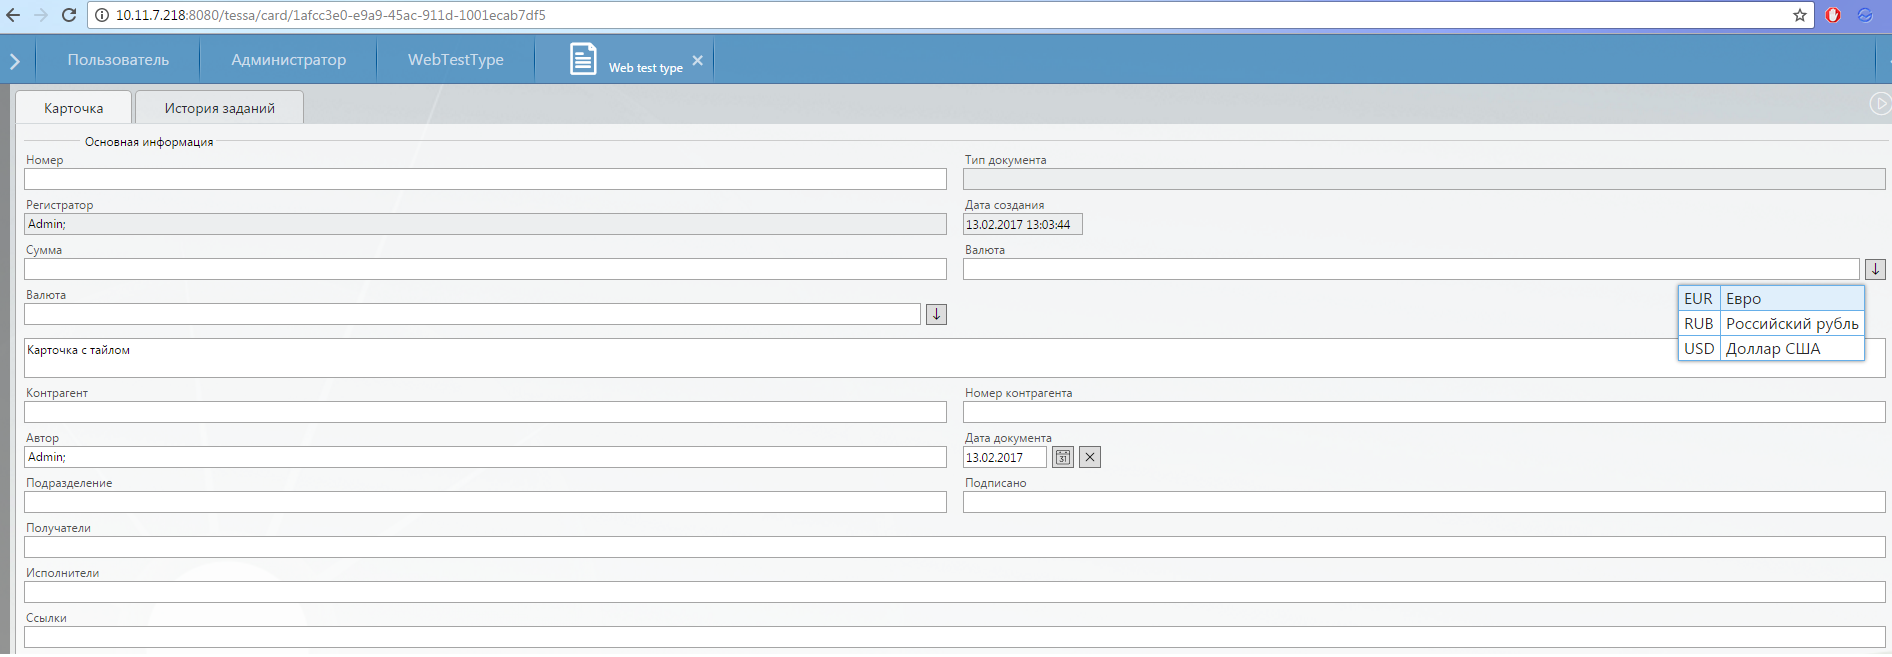This screenshot has height=657, width=1892.
Task: Open the left Валюта dropdown arrow
Action: [936, 314]
